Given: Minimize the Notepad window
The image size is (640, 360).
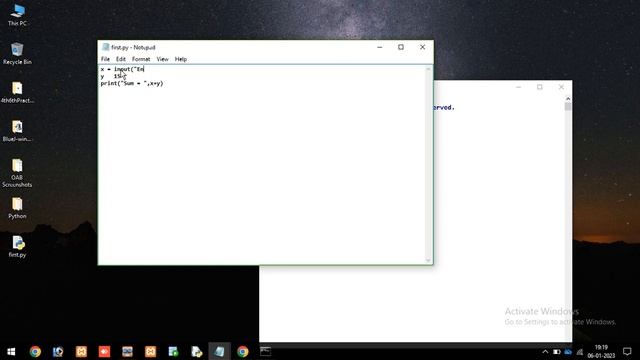Looking at the screenshot, I should click(380, 47).
